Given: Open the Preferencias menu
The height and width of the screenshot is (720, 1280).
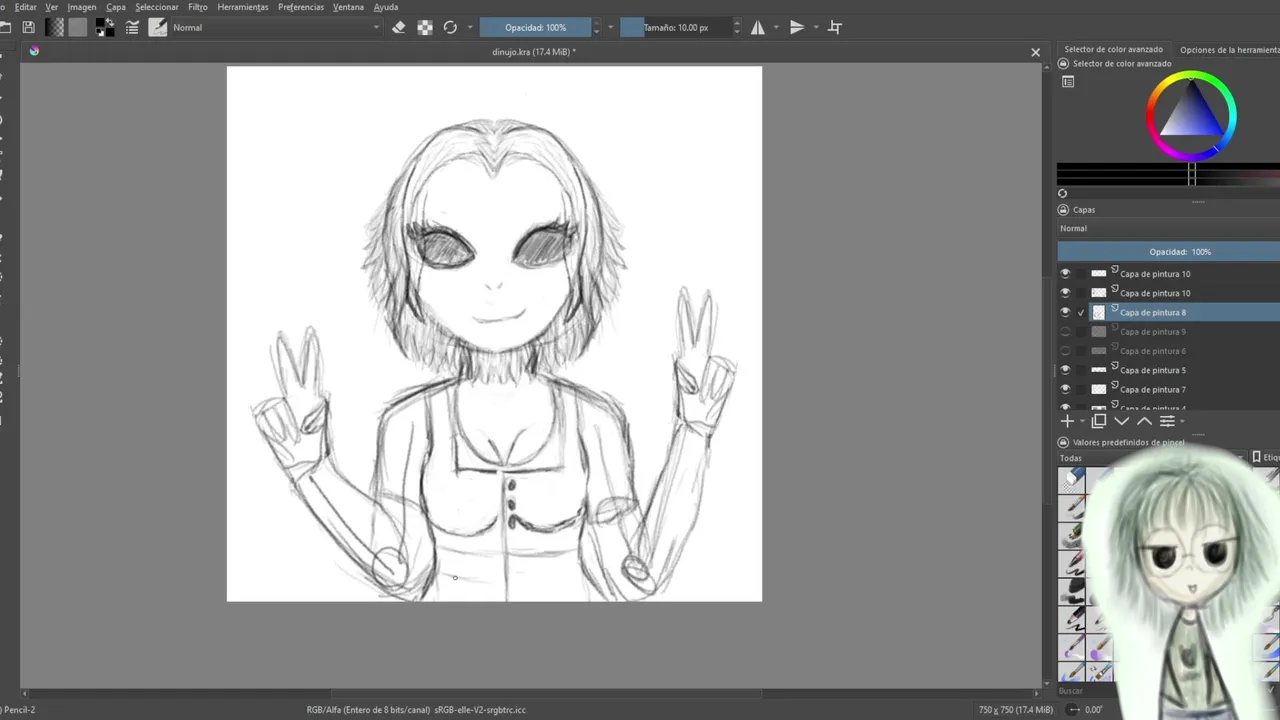Looking at the screenshot, I should coord(301,7).
